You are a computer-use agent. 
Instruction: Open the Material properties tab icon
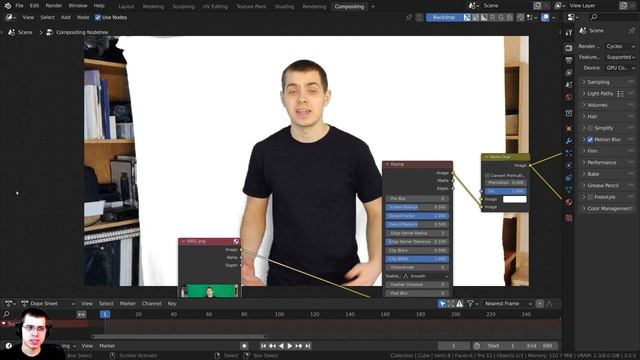[569, 202]
